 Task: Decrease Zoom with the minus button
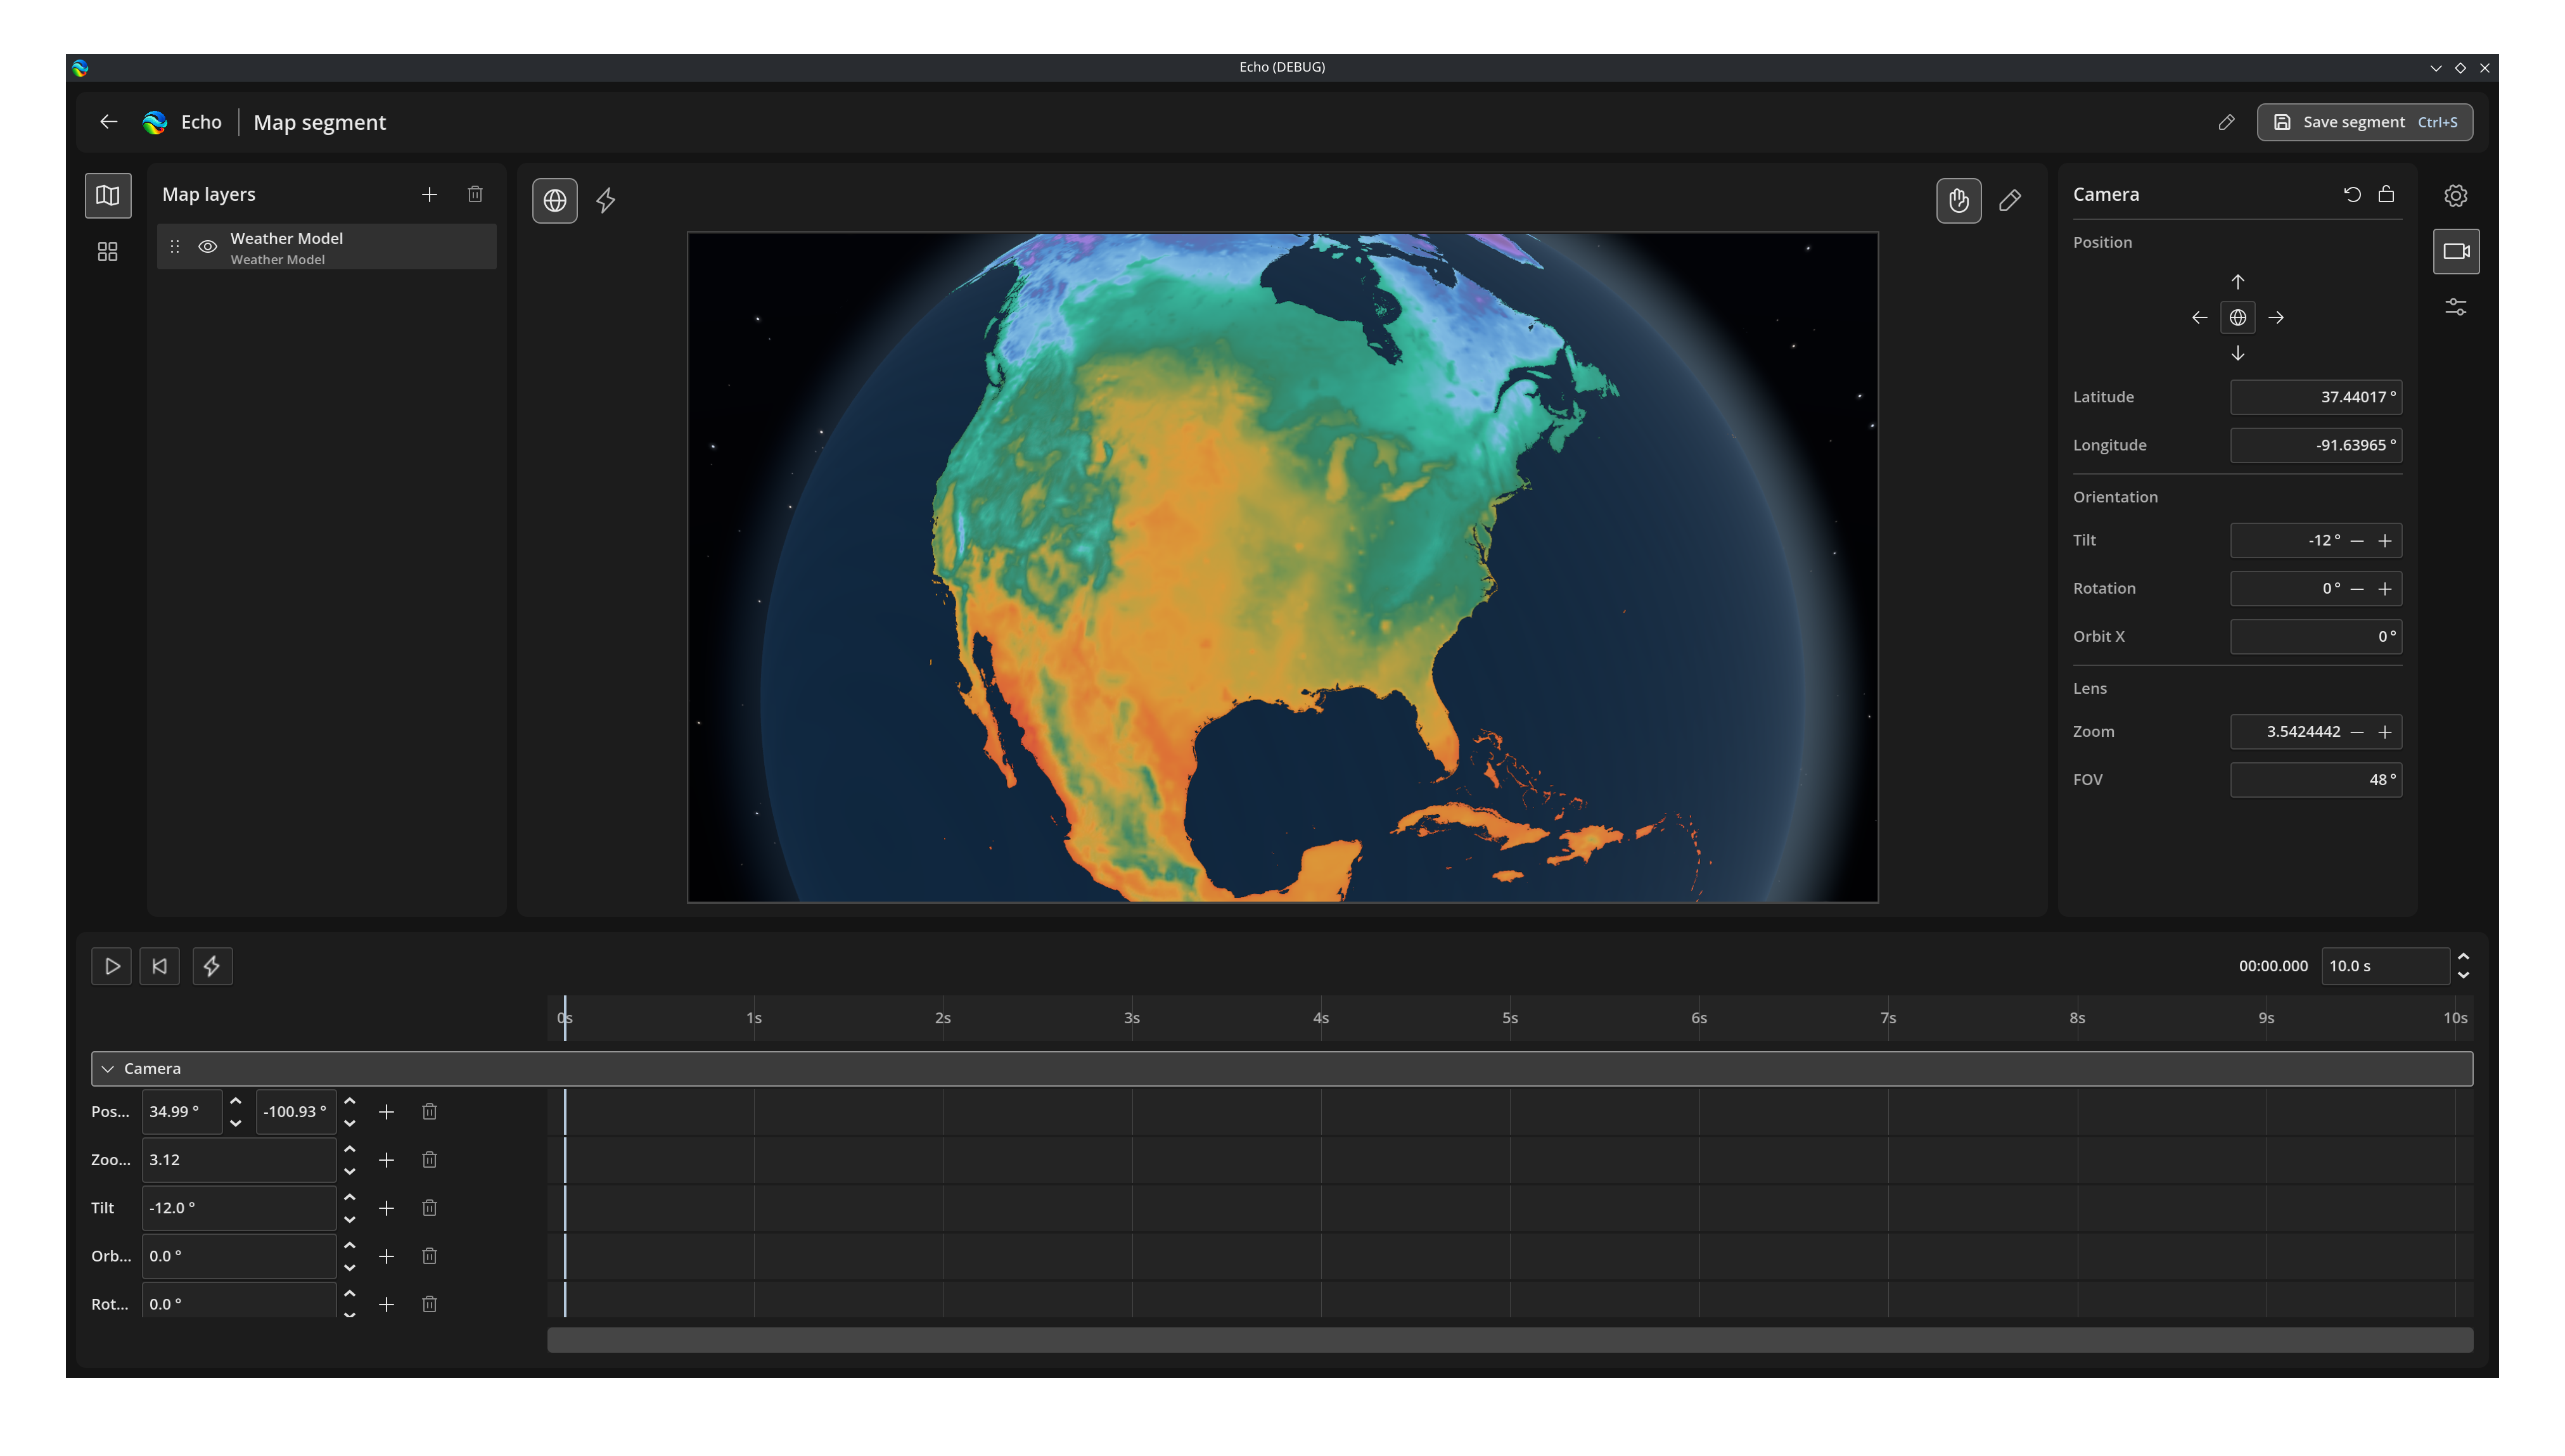click(2357, 732)
